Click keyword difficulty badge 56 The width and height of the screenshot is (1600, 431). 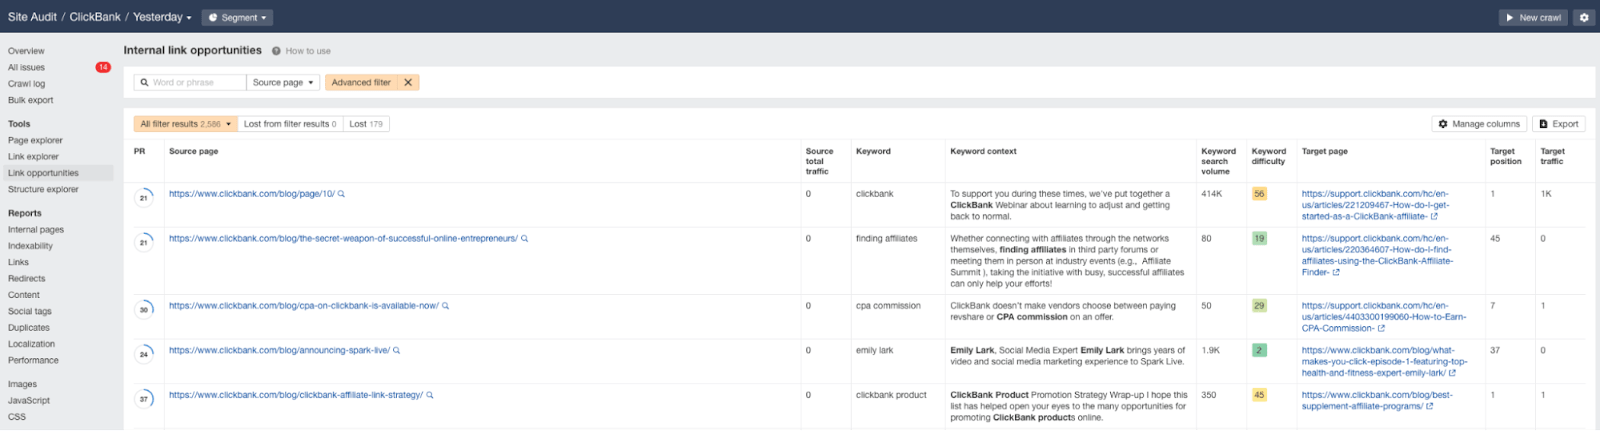click(x=1259, y=194)
